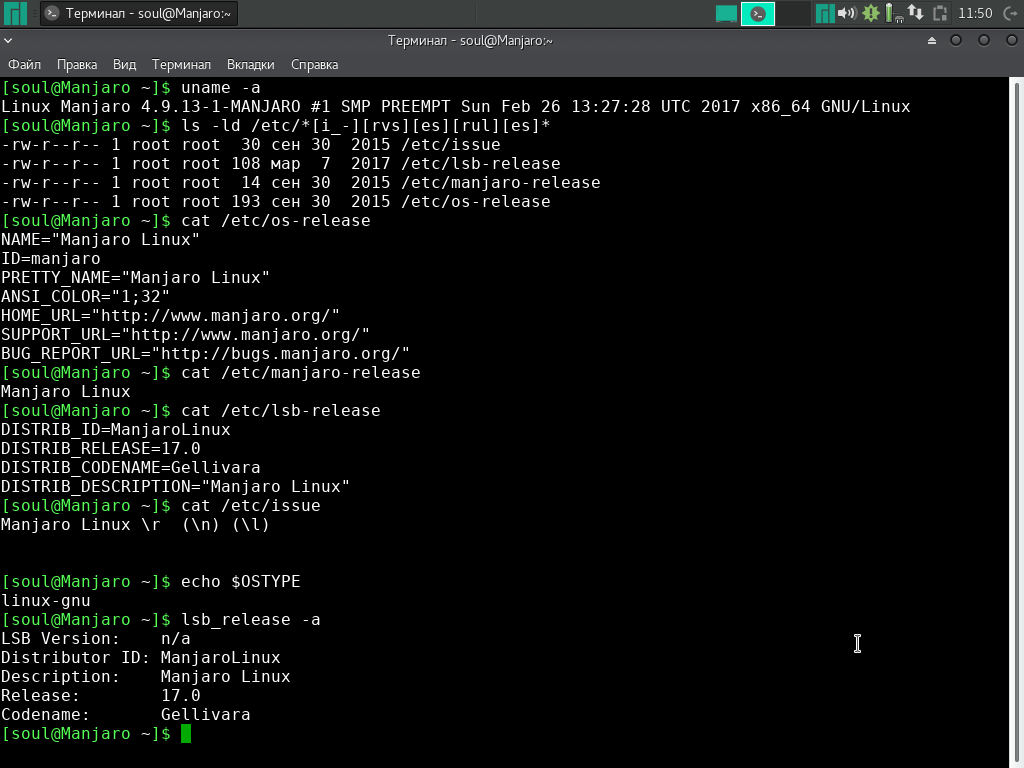Viewport: 1024px width, 768px height.
Task: Click the 'DISTRIB_DESCRIPTION' line
Action: click(176, 487)
